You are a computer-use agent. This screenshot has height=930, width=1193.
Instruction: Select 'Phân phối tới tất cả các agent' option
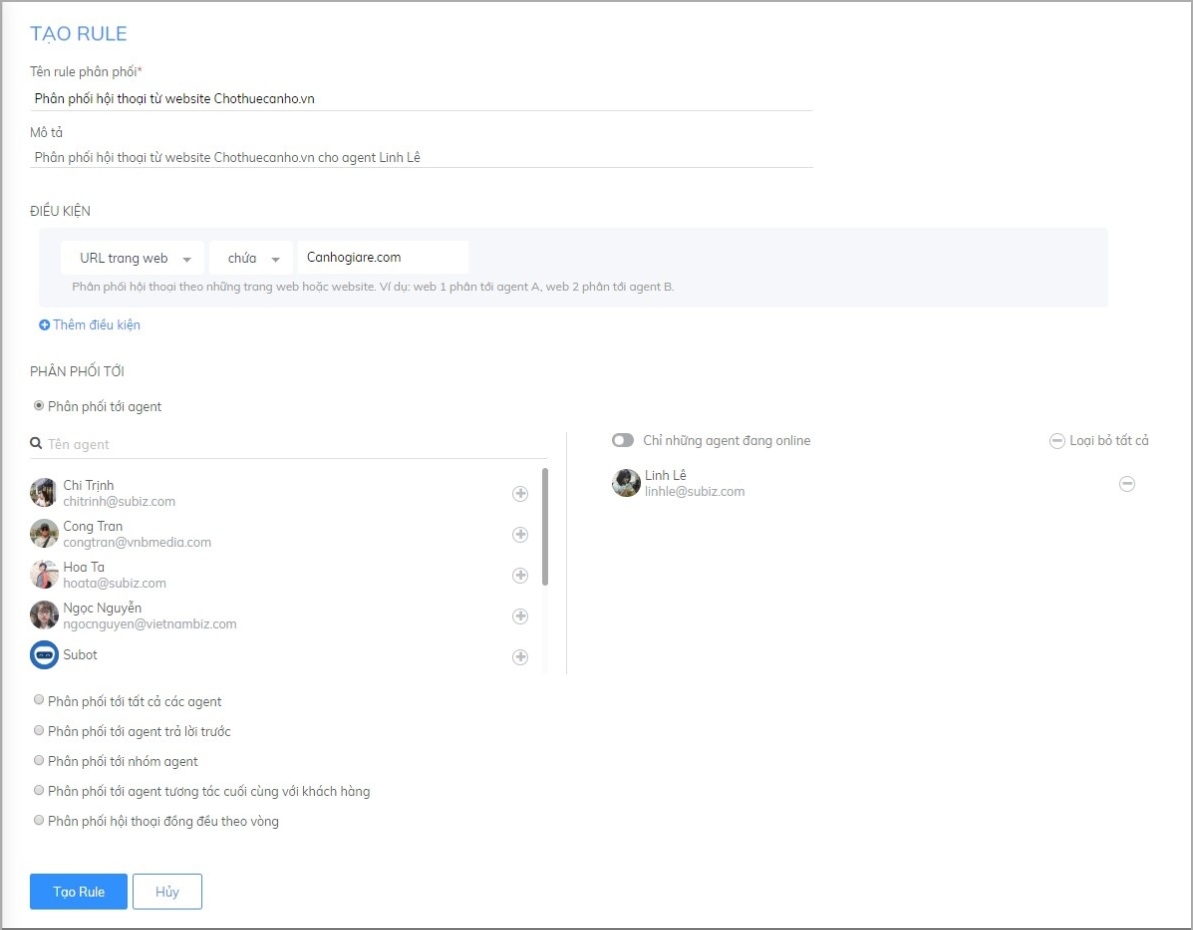(39, 701)
